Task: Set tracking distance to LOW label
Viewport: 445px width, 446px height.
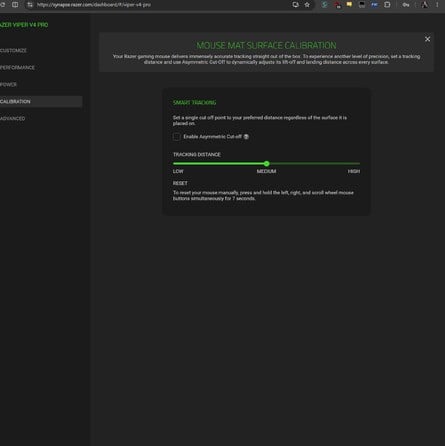Action: 178,171
